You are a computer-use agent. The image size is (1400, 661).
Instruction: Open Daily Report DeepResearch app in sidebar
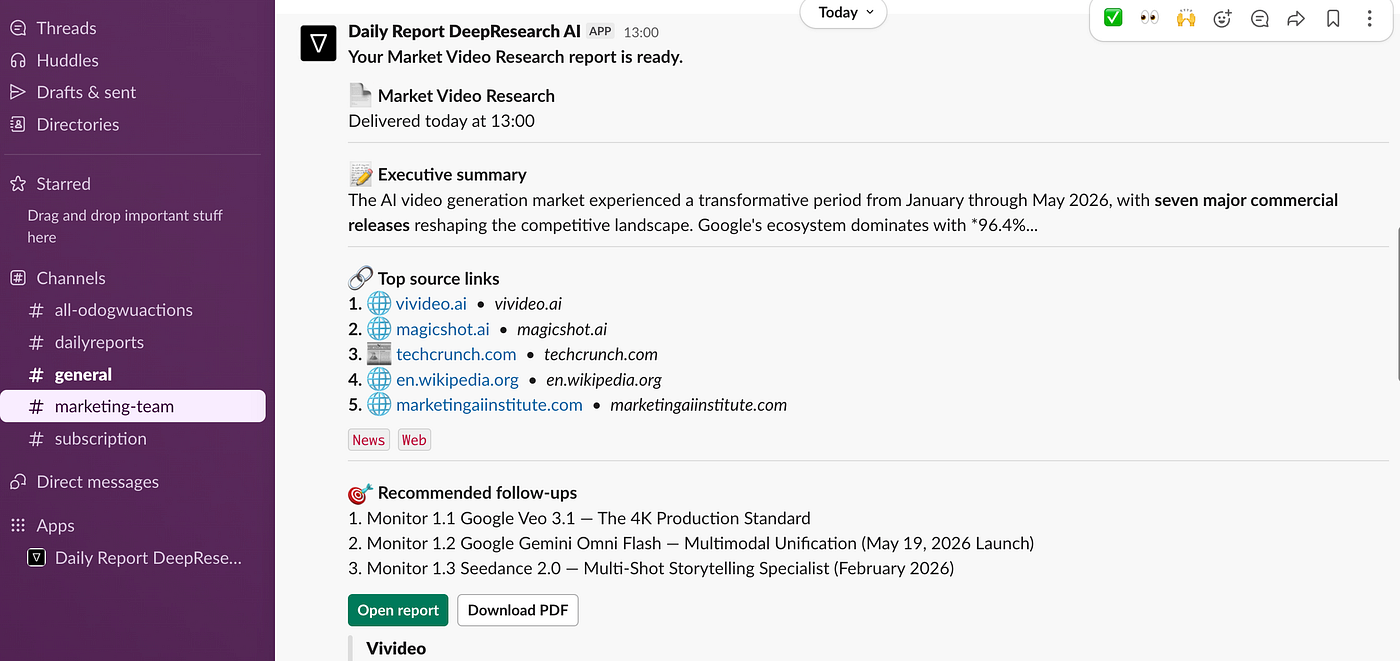[148, 558]
